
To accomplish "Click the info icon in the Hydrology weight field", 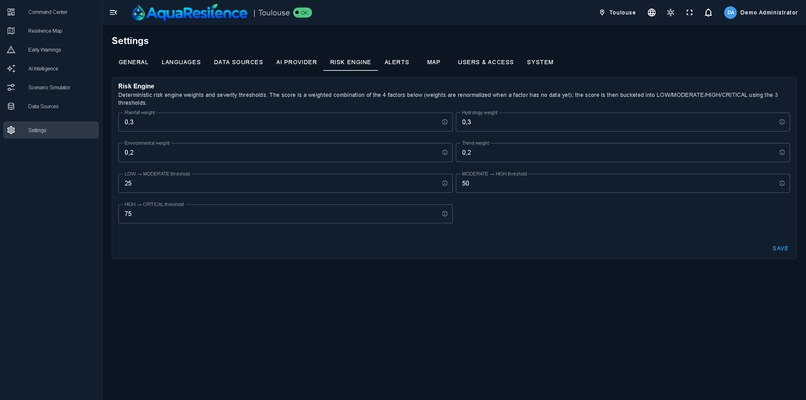I will click(782, 122).
